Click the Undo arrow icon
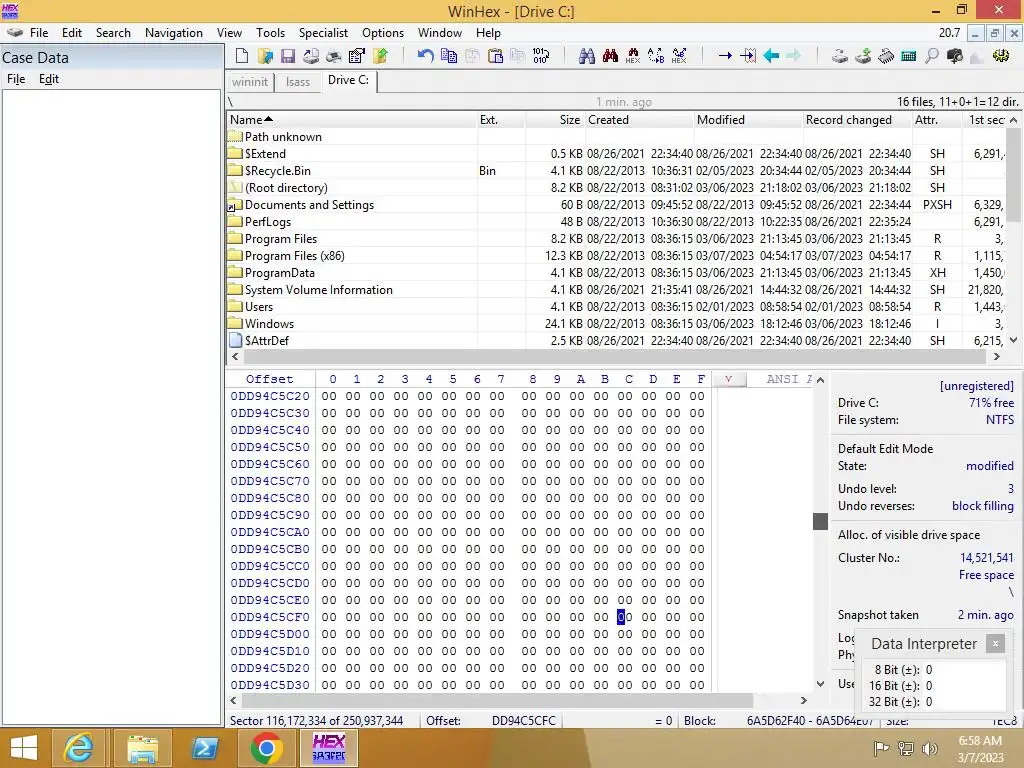The width and height of the screenshot is (1024, 768). point(425,56)
